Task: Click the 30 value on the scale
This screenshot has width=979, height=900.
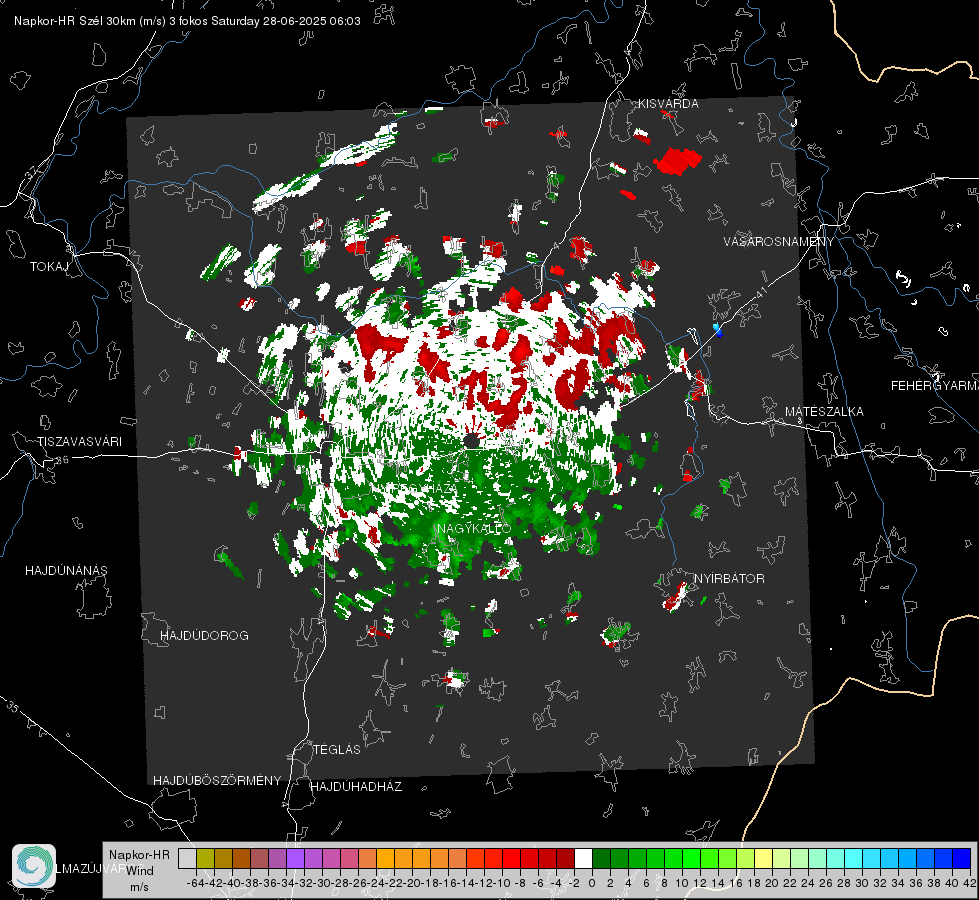Action: click(x=862, y=883)
